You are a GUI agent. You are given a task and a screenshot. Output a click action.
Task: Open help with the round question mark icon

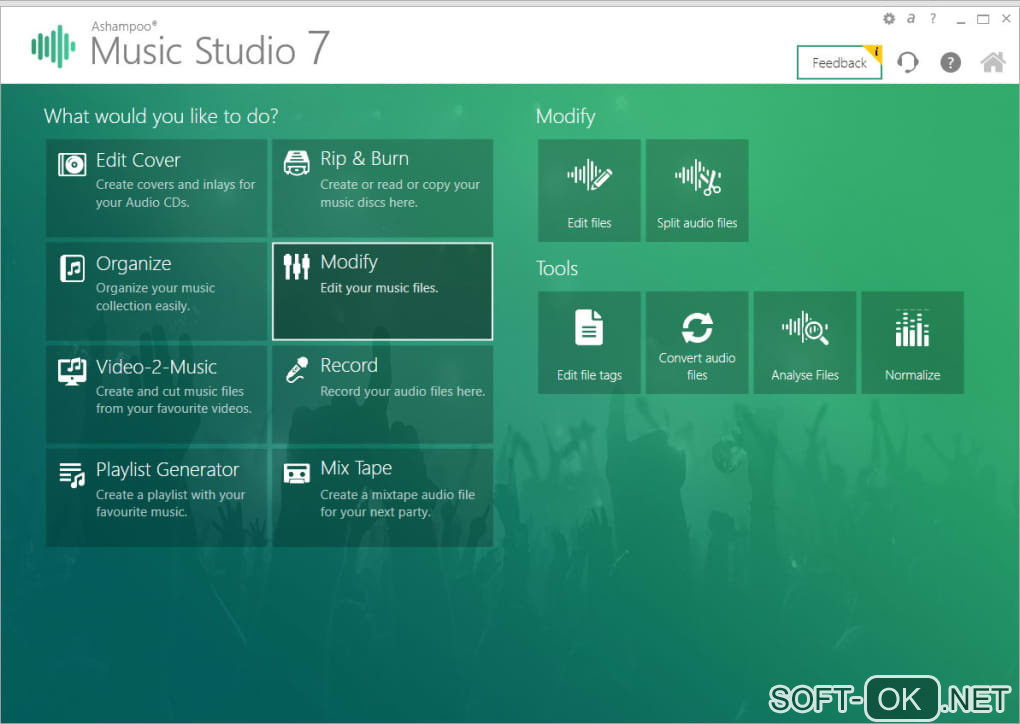[x=950, y=62]
